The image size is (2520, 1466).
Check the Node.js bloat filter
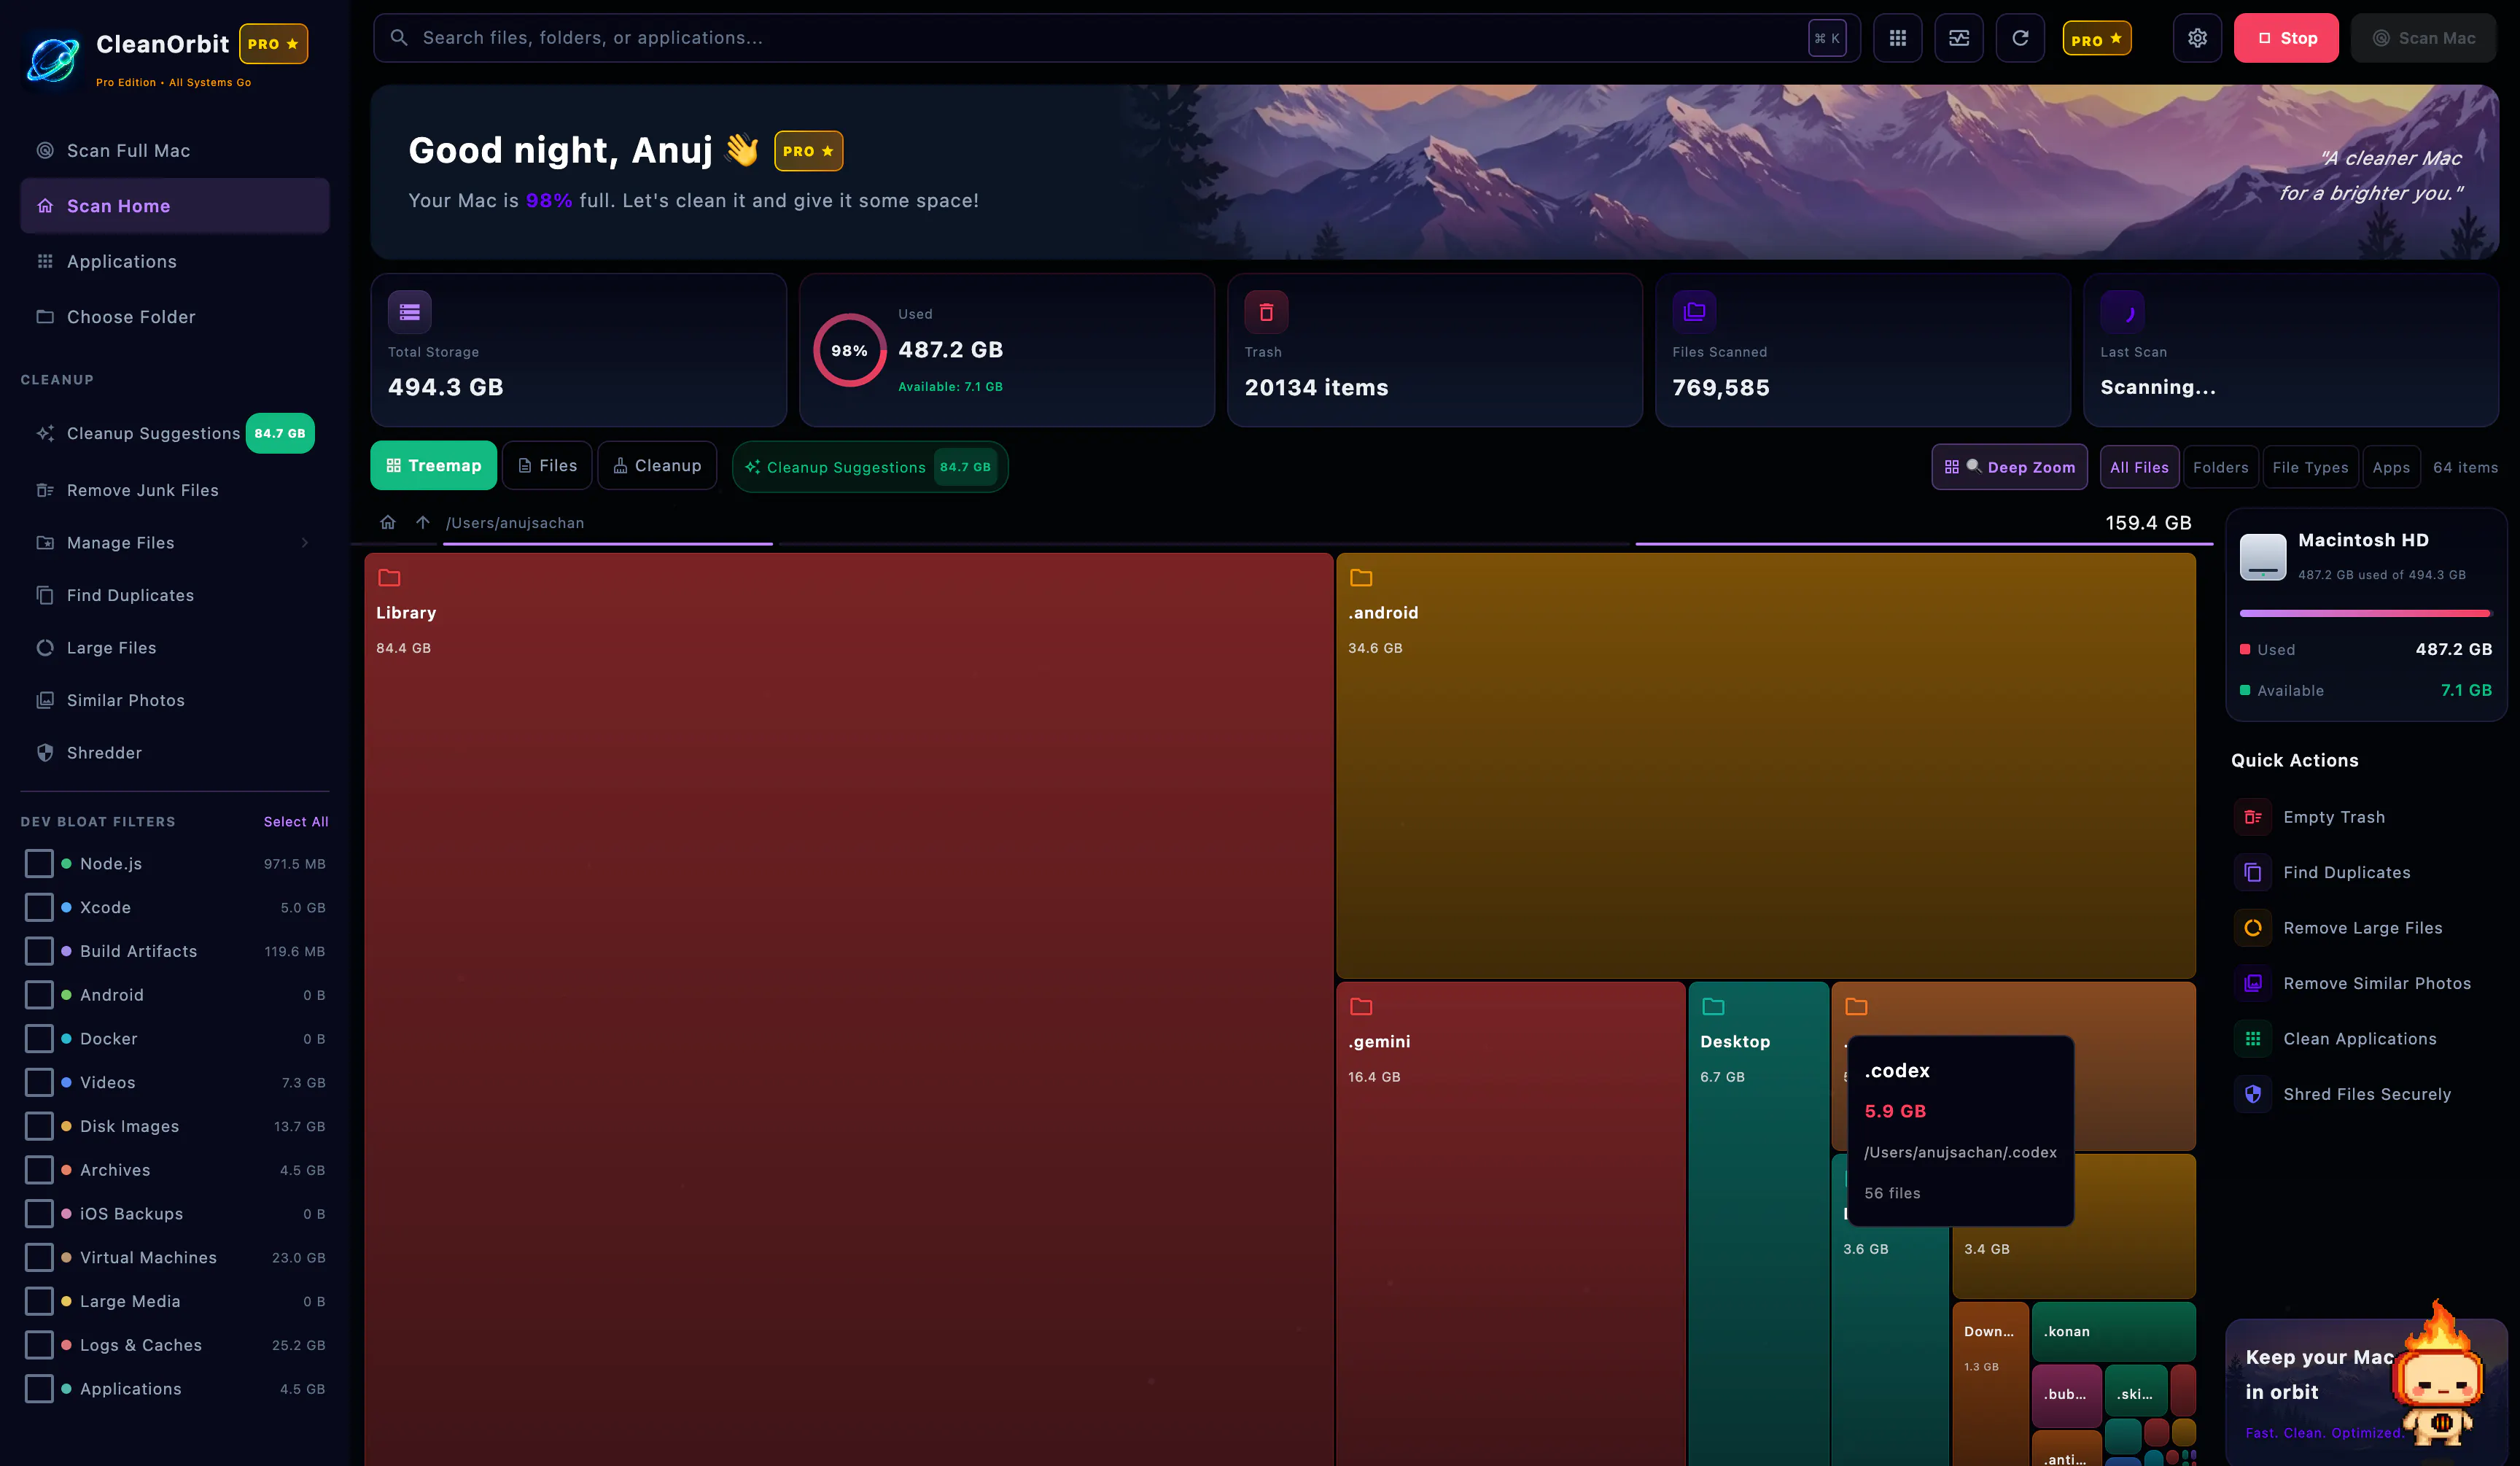pyautogui.click(x=39, y=864)
